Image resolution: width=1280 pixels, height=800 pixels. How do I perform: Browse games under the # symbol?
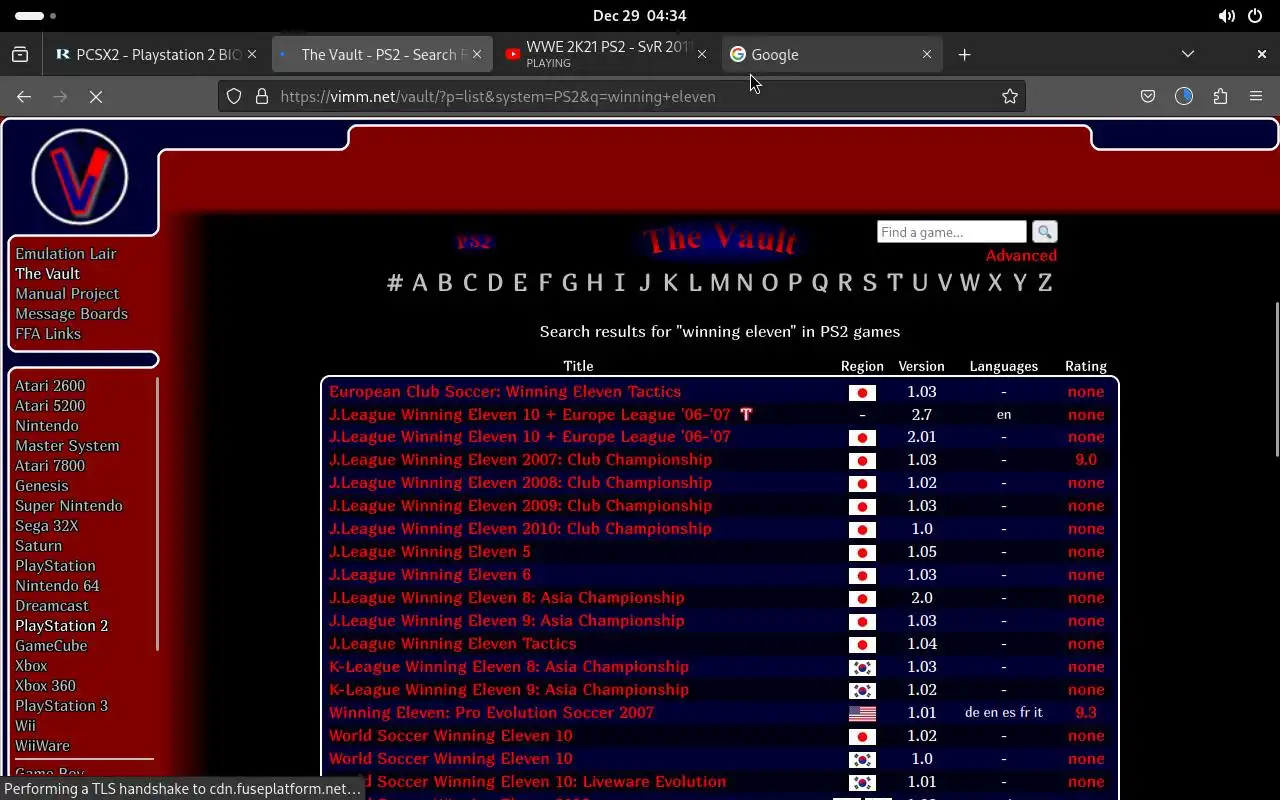click(x=395, y=282)
